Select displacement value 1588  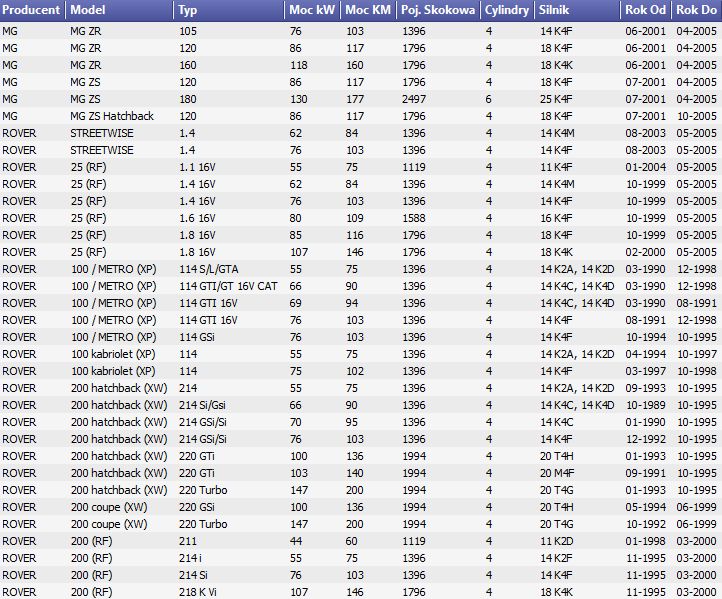[414, 218]
